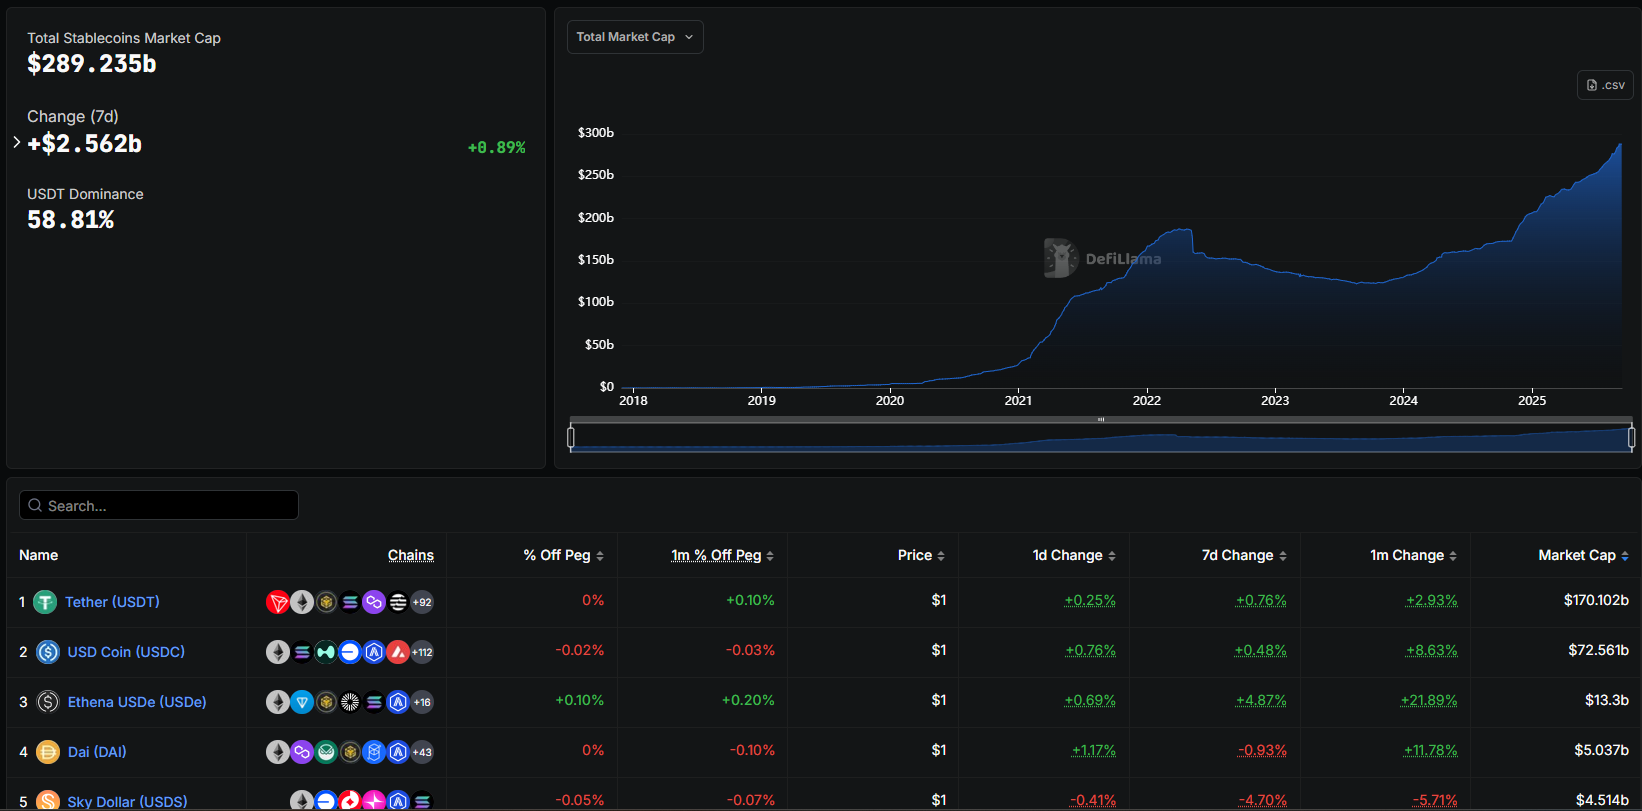
Task: Expand the +112 chains badge for USDC
Action: (x=422, y=652)
